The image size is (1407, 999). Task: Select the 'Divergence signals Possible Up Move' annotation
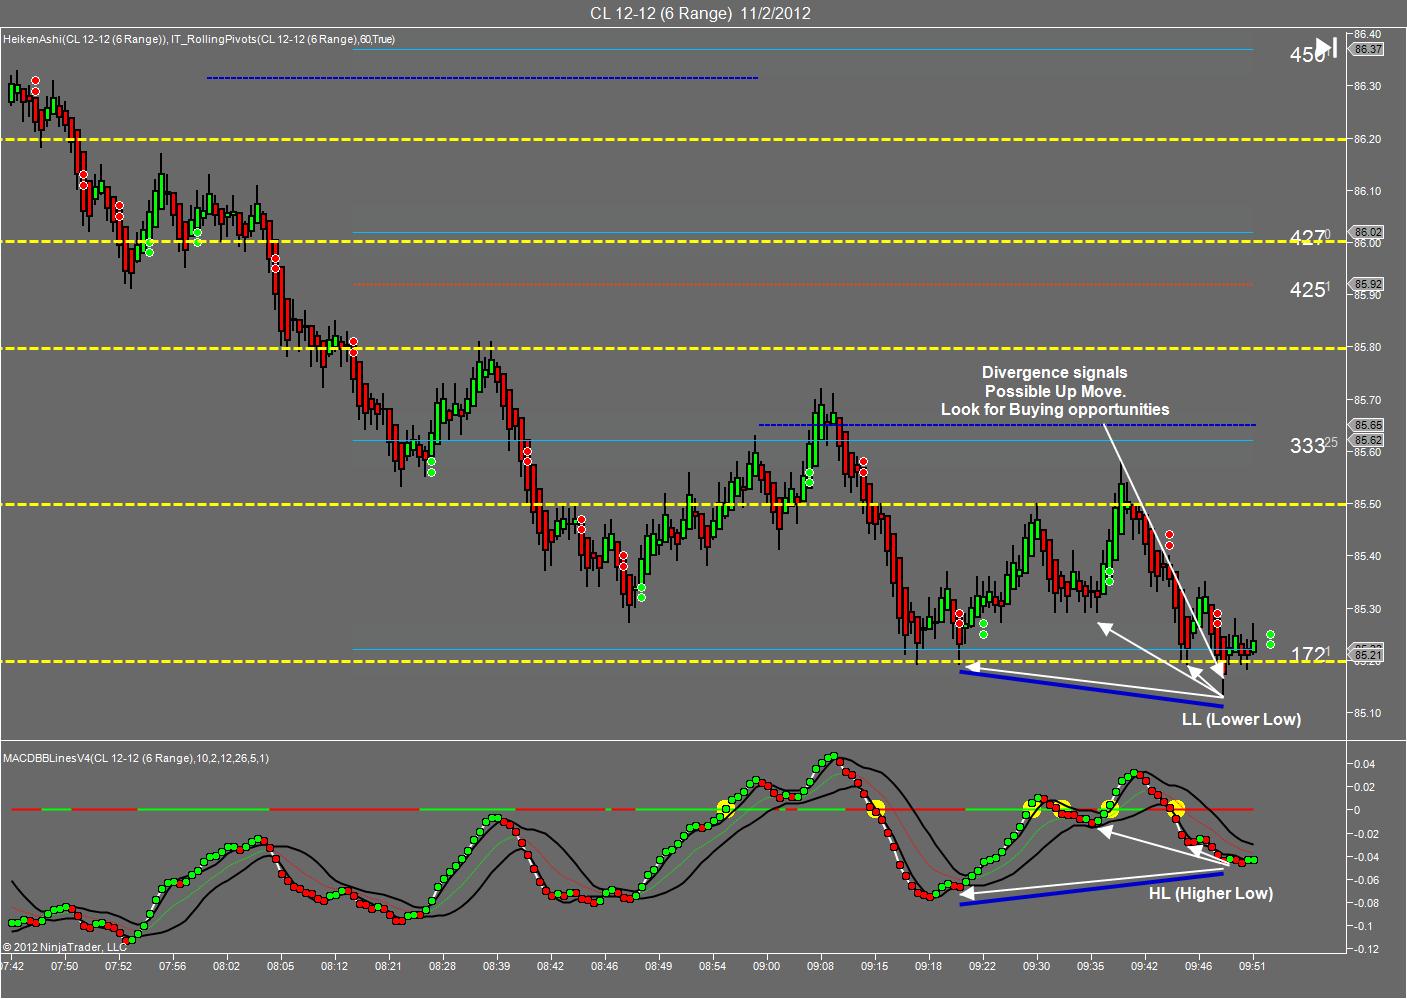[x=1054, y=391]
